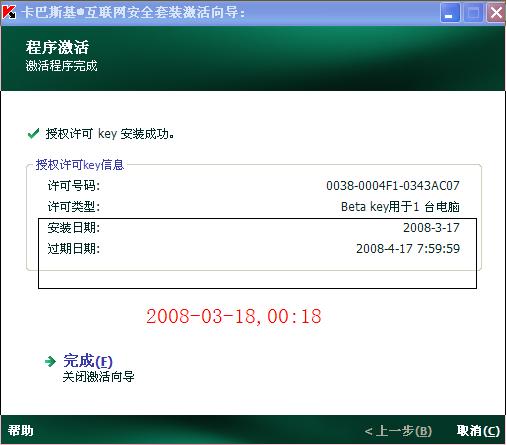Click the 授权许可key信息 group title
The width and height of the screenshot is (506, 445).
[x=80, y=165]
